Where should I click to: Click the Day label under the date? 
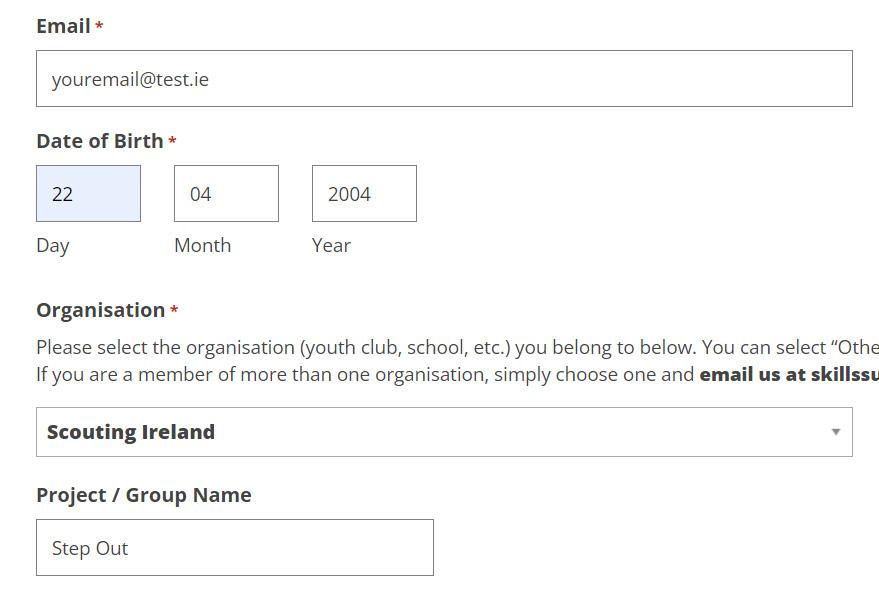[53, 245]
